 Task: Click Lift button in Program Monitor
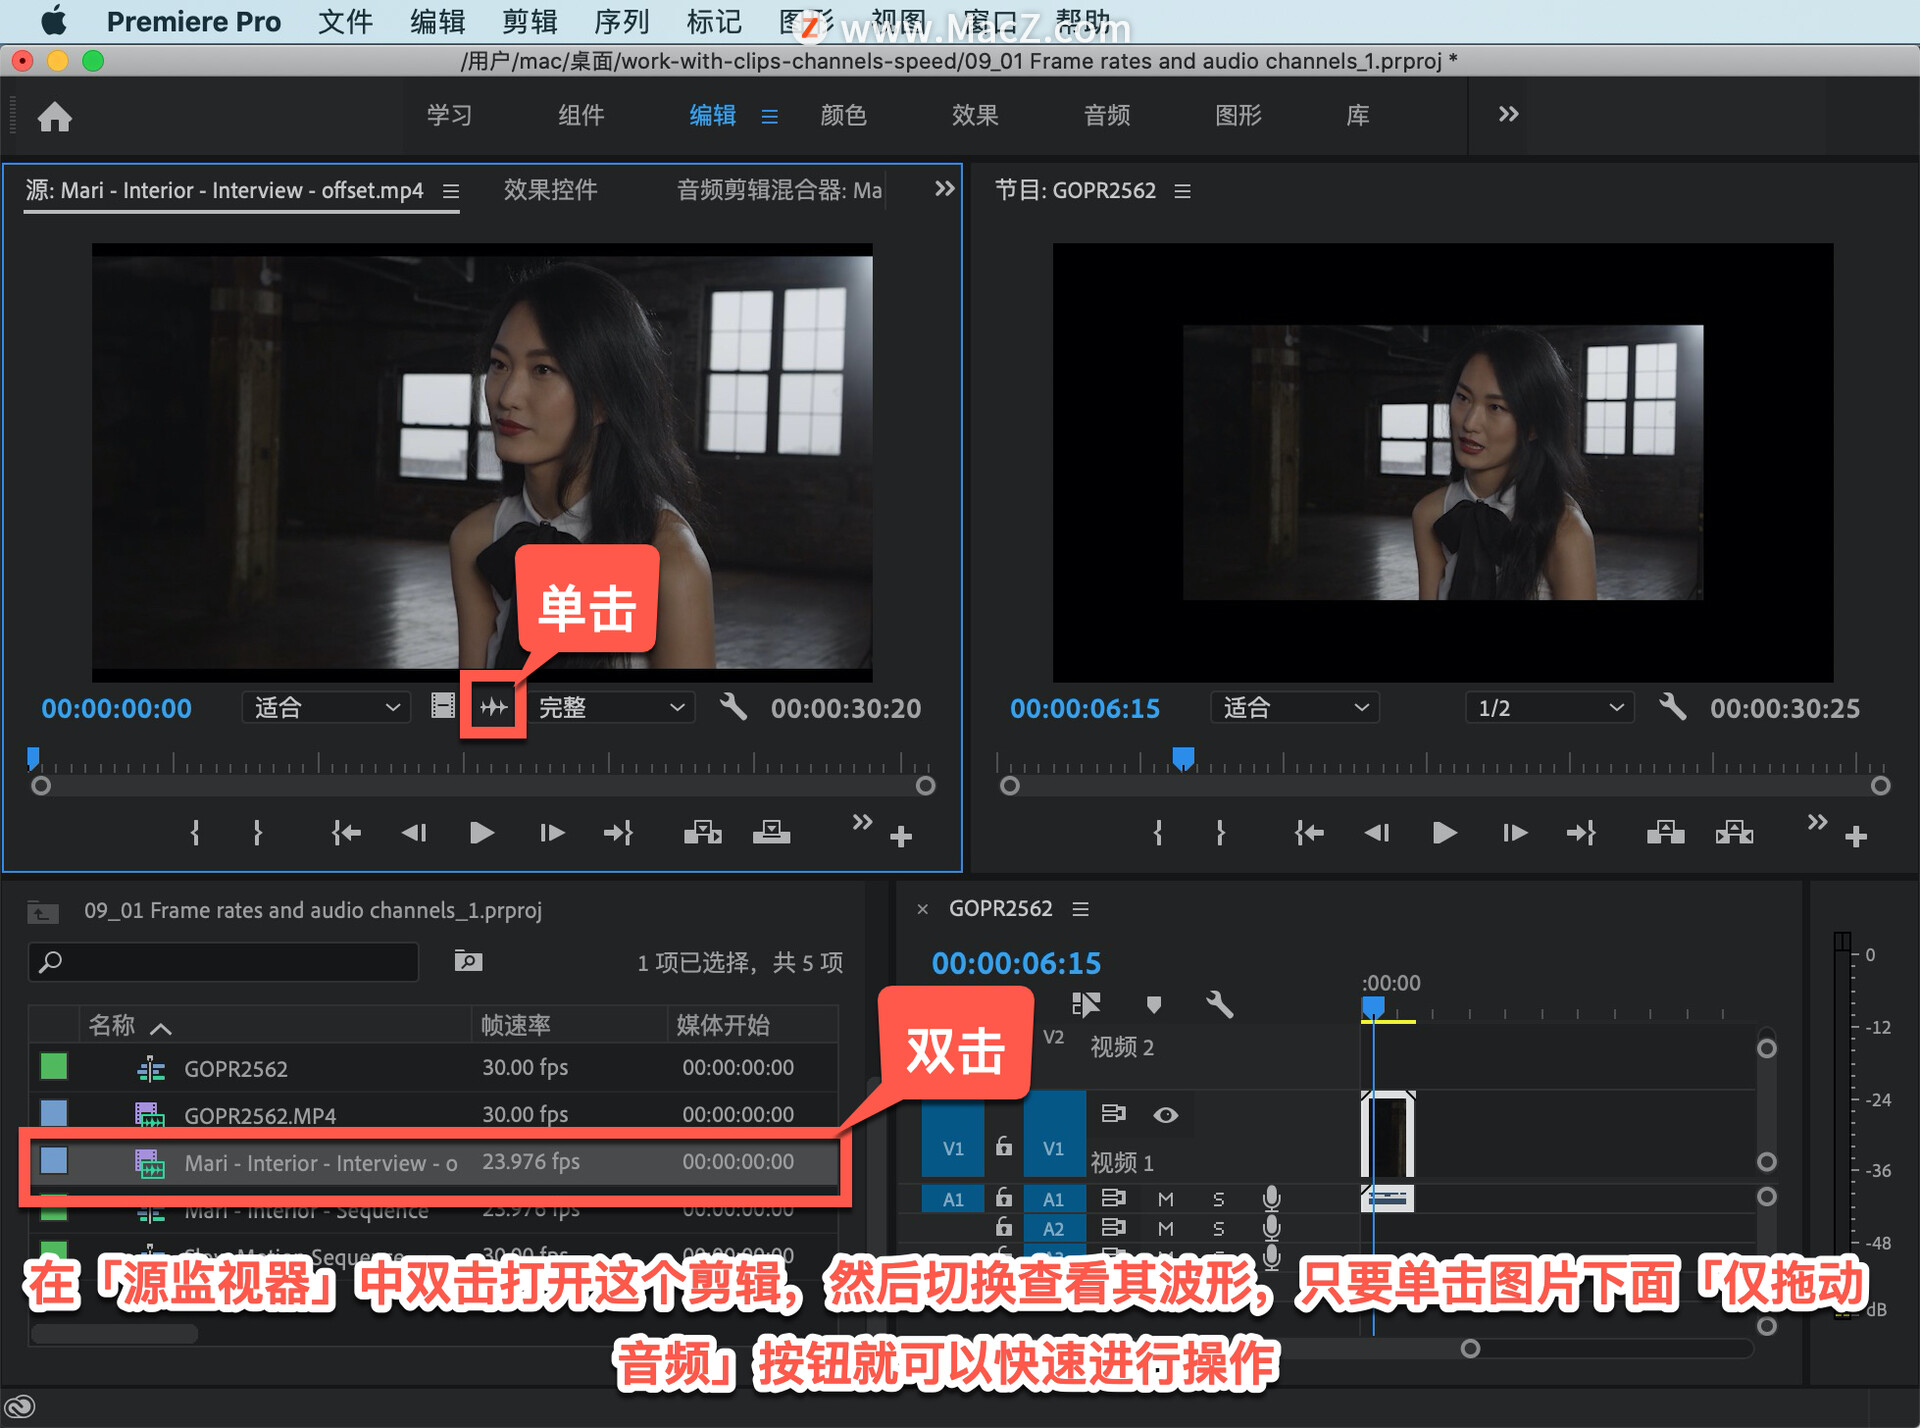tap(1665, 832)
